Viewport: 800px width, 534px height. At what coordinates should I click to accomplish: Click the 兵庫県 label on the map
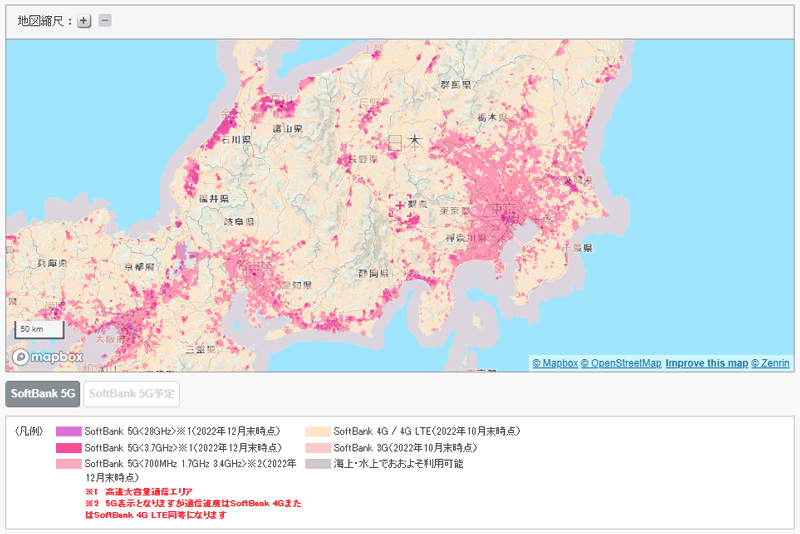click(52, 263)
